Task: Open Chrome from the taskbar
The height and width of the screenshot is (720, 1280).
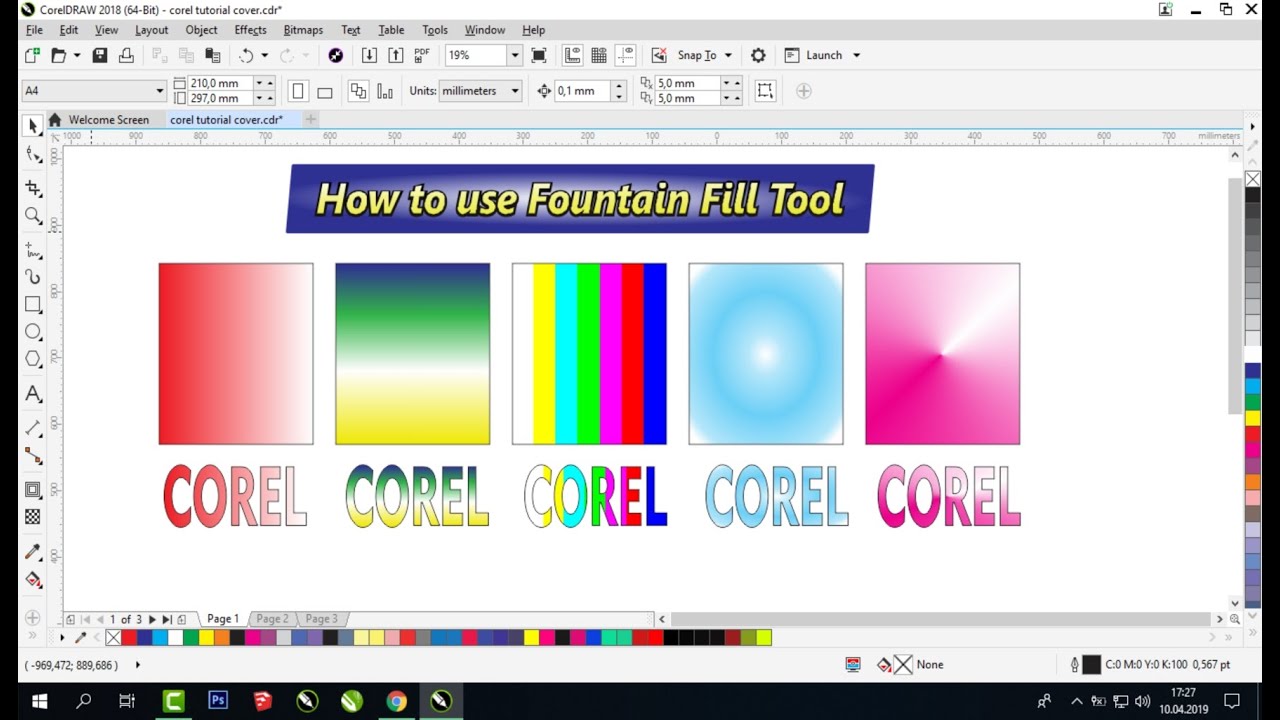Action: point(397,701)
